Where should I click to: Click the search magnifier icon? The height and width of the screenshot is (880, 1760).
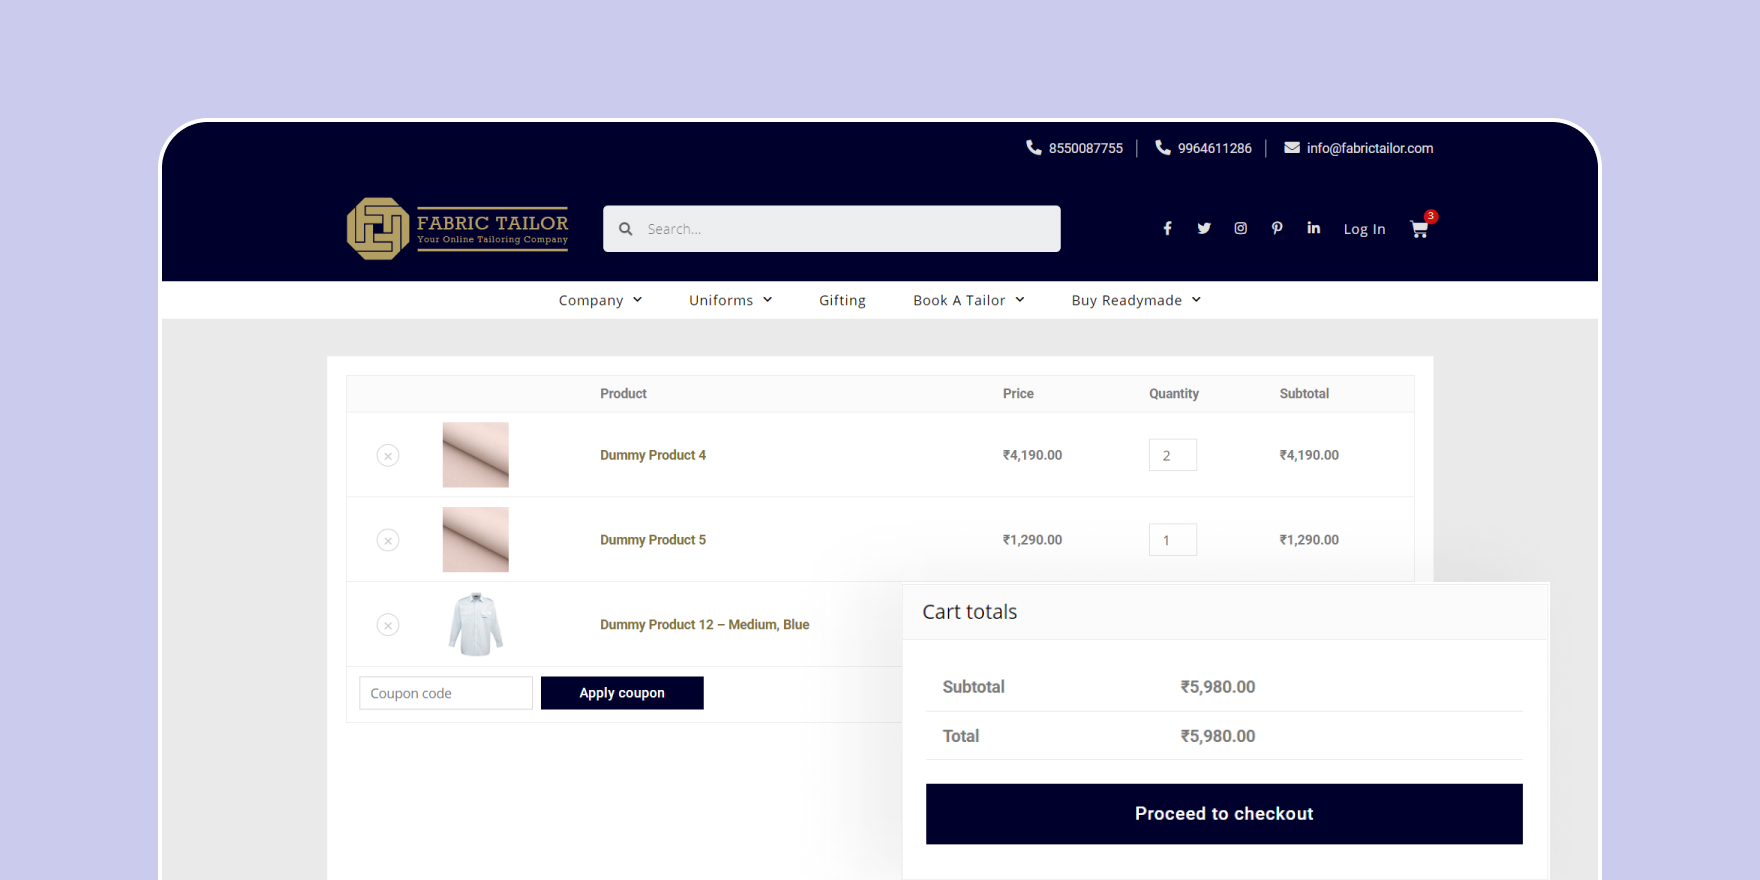click(626, 229)
